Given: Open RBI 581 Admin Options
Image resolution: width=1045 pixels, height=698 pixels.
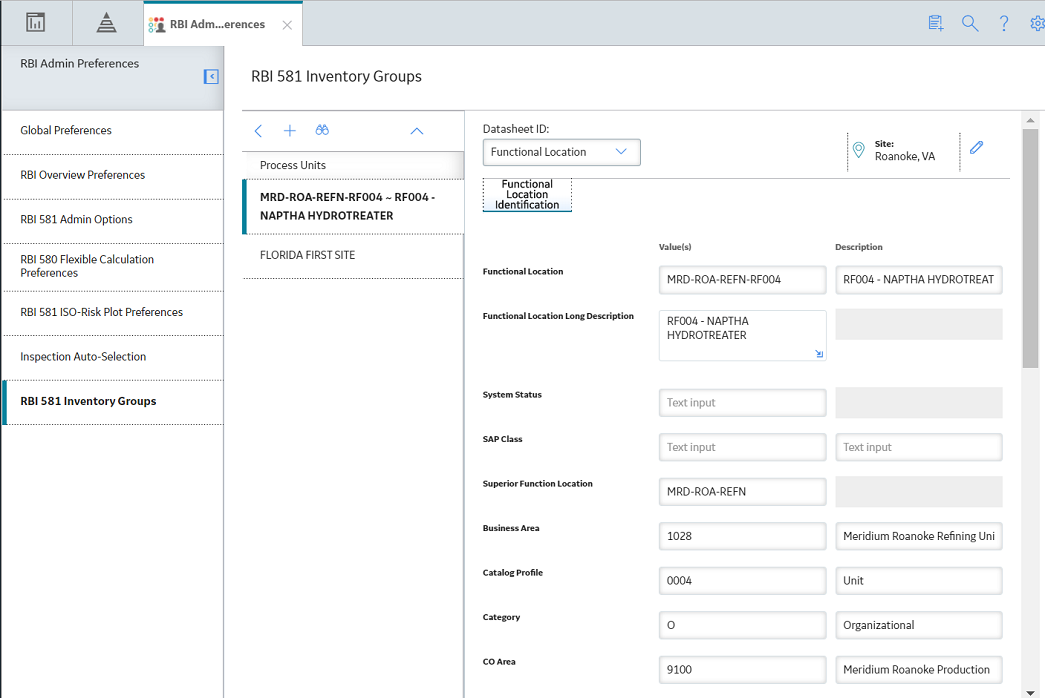Looking at the screenshot, I should pos(113,220).
